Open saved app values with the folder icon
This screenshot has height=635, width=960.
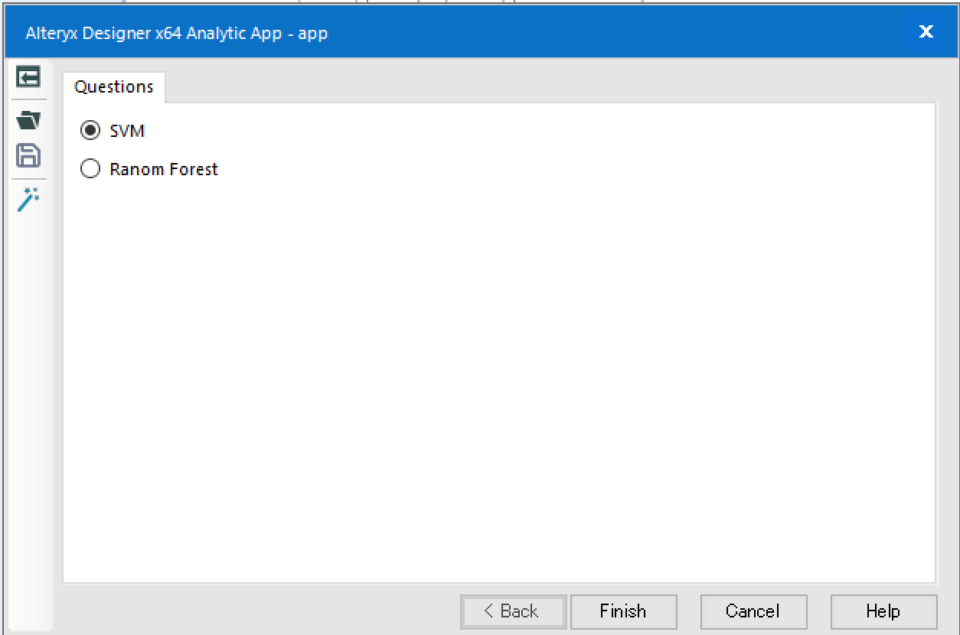coord(28,119)
